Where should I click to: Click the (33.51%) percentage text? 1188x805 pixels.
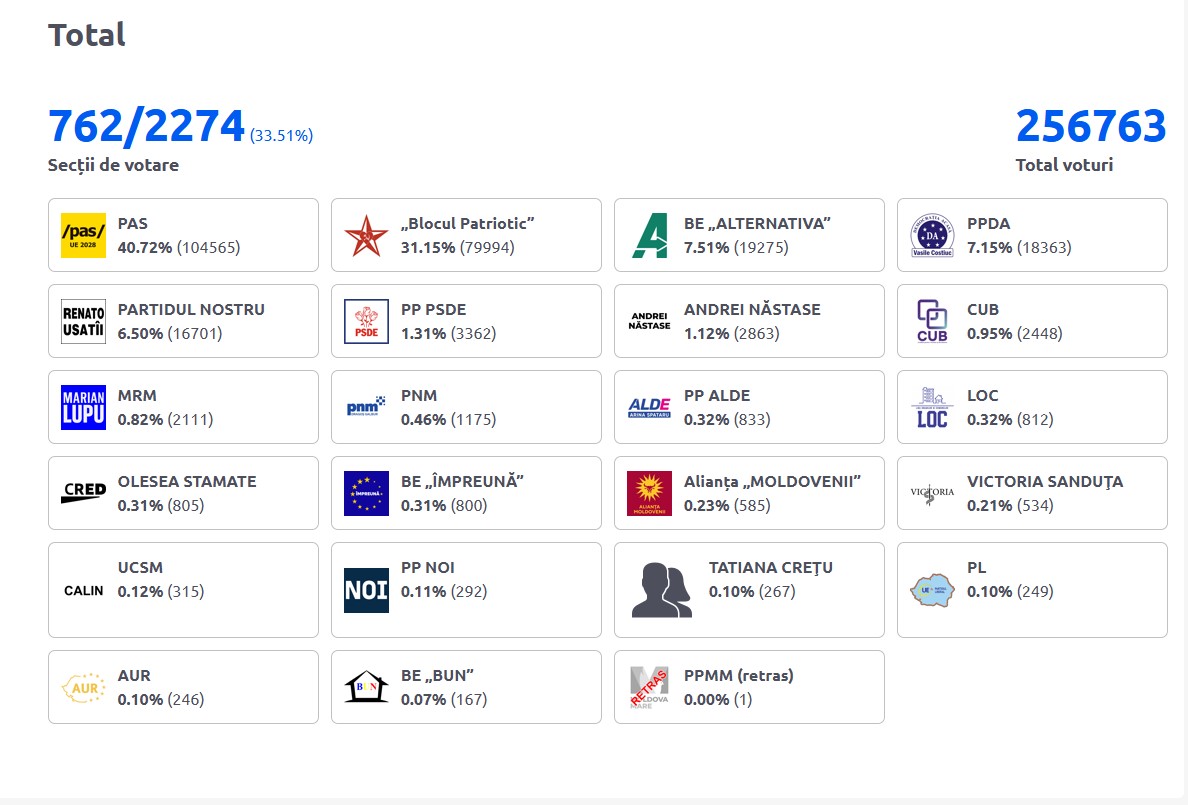point(281,136)
